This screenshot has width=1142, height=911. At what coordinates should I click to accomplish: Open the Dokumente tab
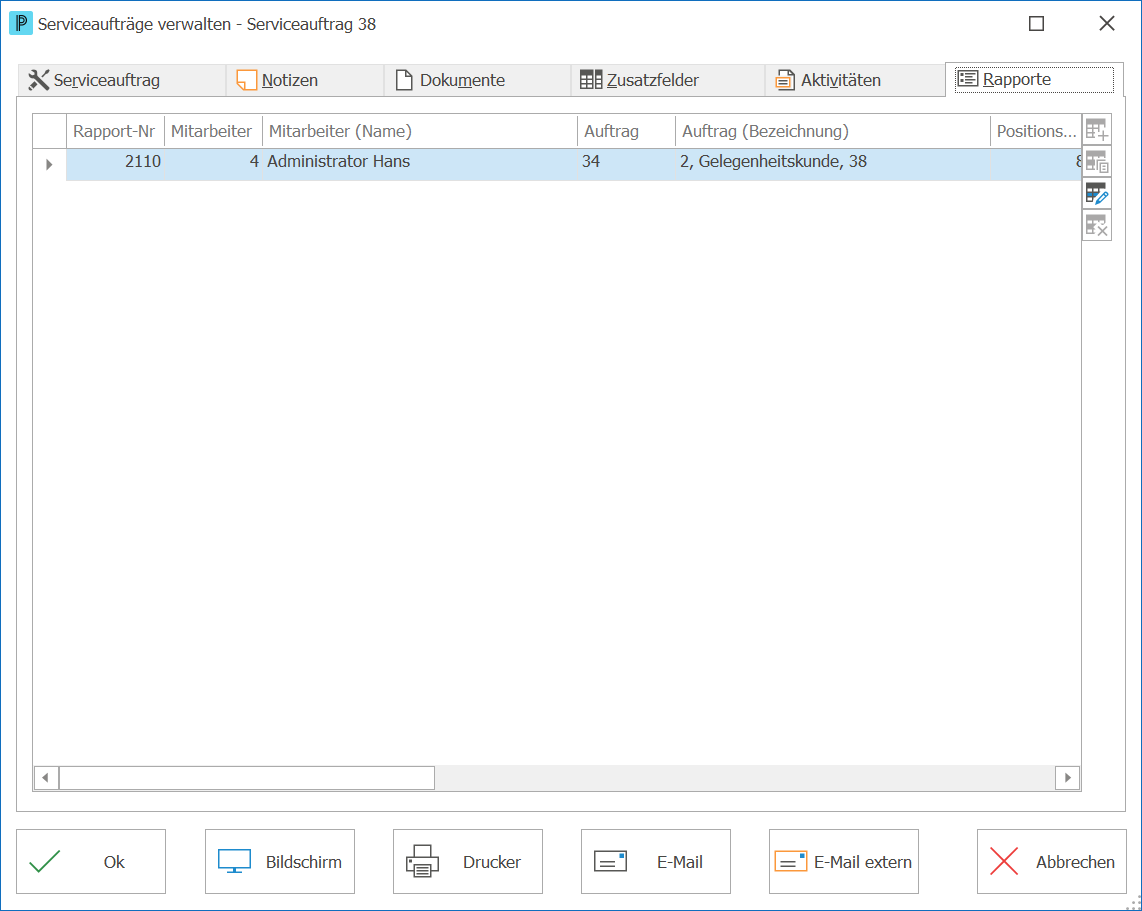click(477, 80)
